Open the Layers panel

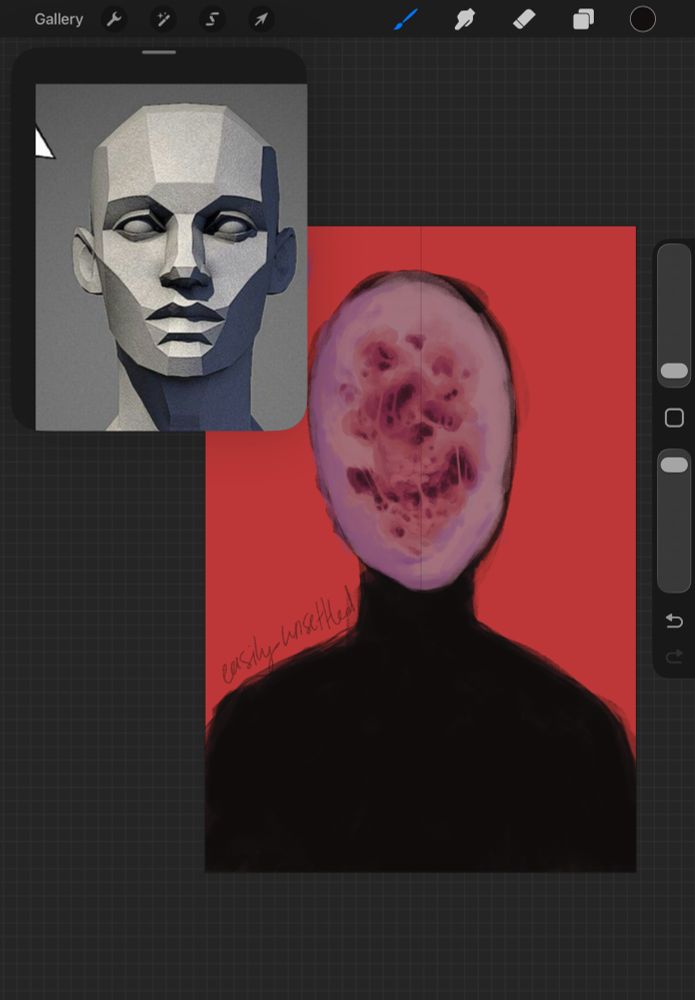click(583, 20)
